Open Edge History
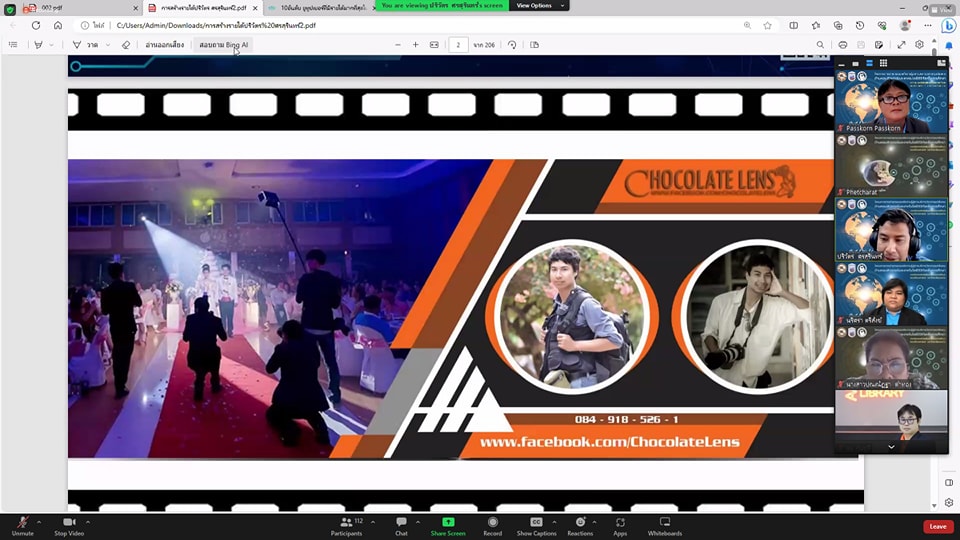The width and height of the screenshot is (960, 540). (860, 26)
